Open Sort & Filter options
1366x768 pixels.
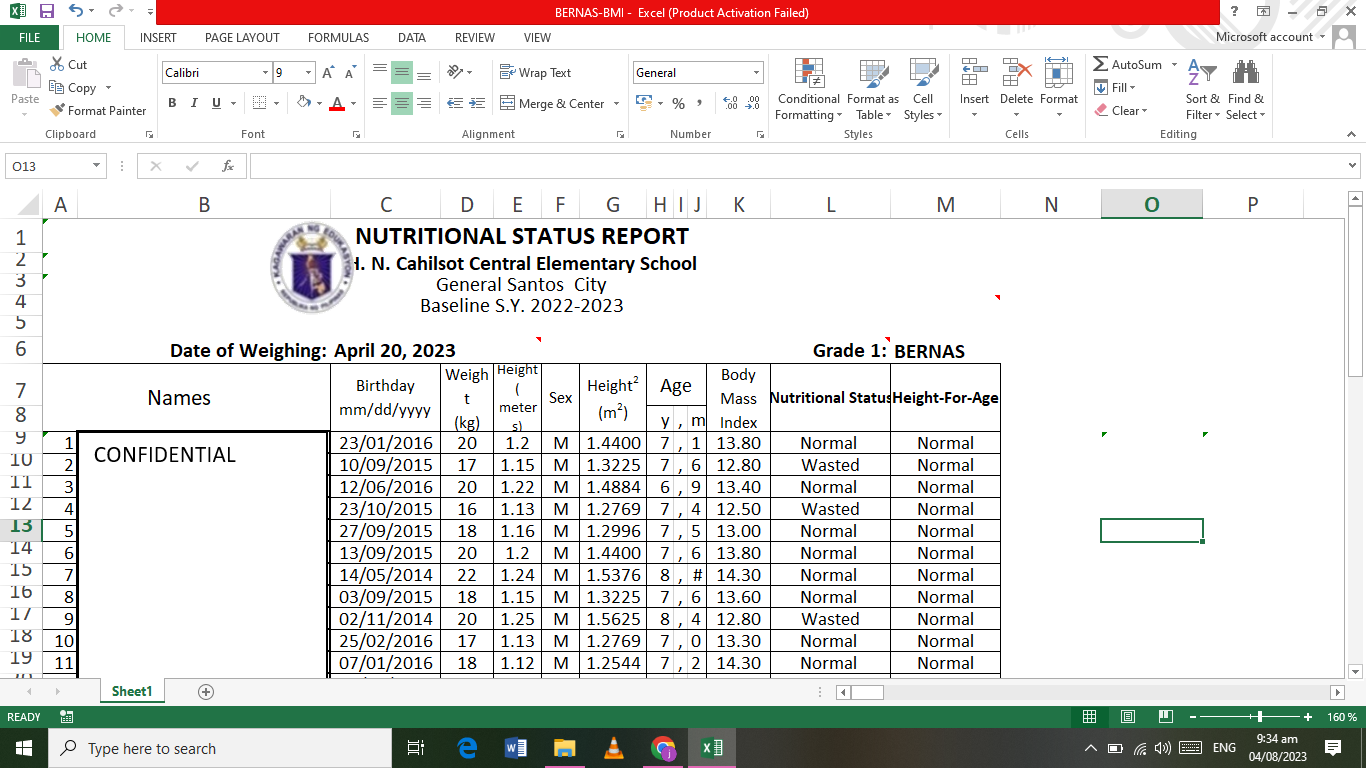1202,90
